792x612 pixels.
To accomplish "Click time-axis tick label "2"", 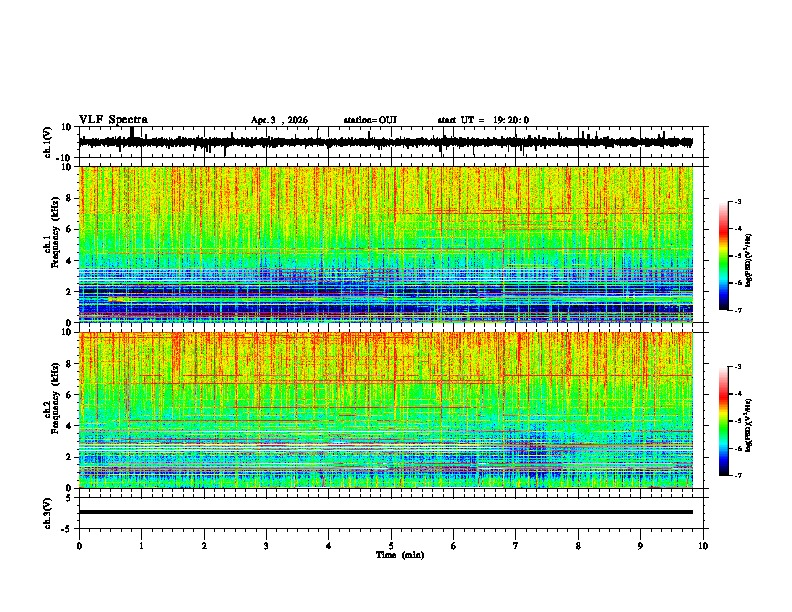I will (204, 546).
